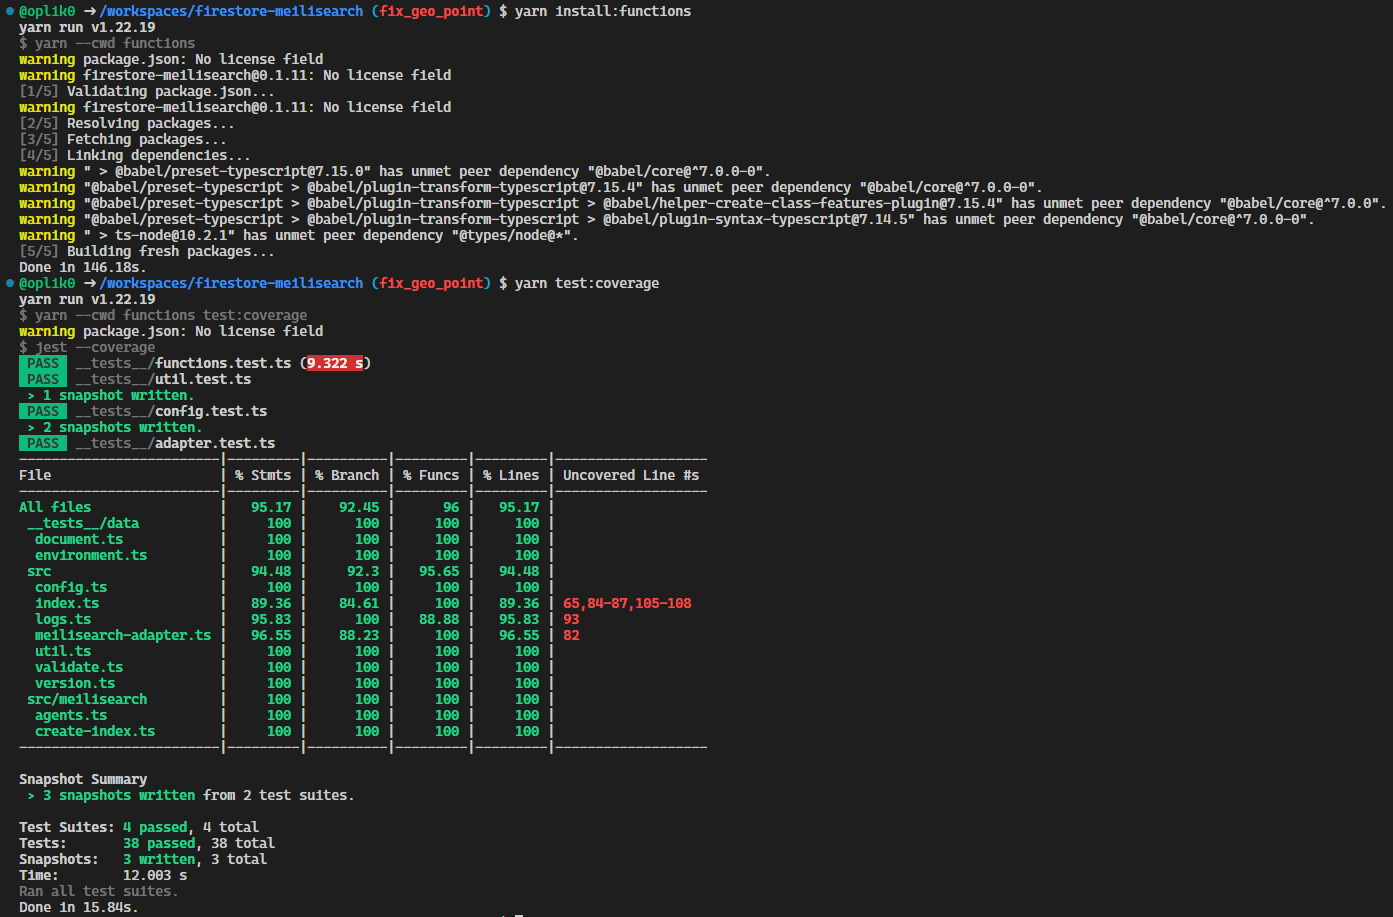Click the 95.65 funcs value for src

(439, 571)
